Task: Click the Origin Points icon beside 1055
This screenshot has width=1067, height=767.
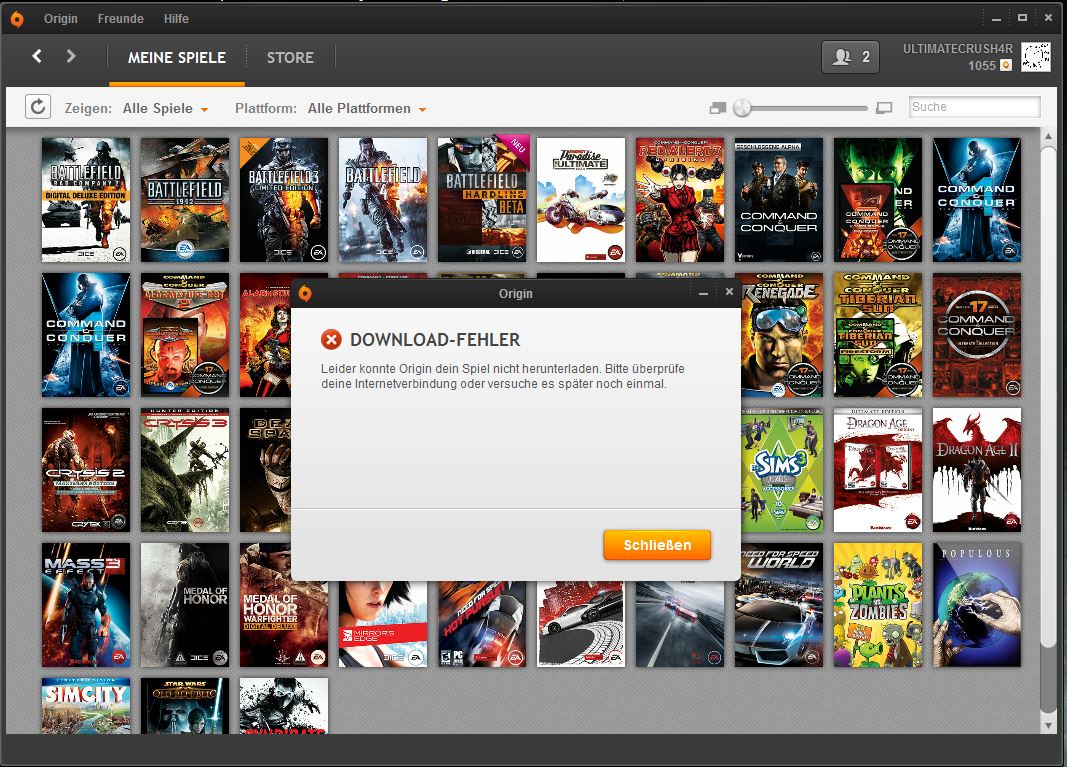Action: [1006, 65]
